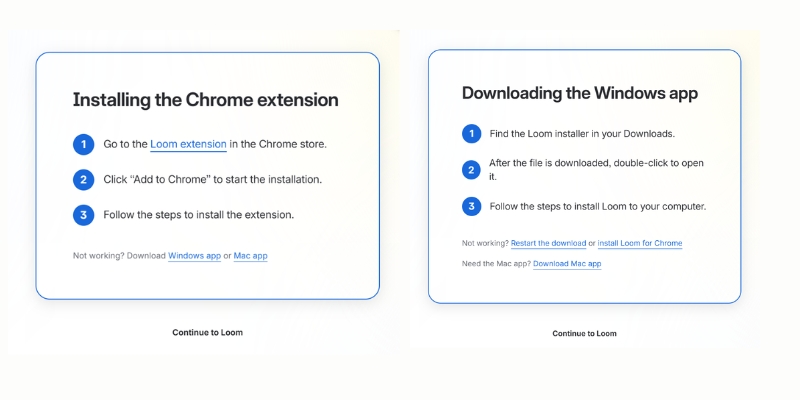Click the "Downloading the Windows app" heading
This screenshot has width=800, height=400.
(579, 93)
